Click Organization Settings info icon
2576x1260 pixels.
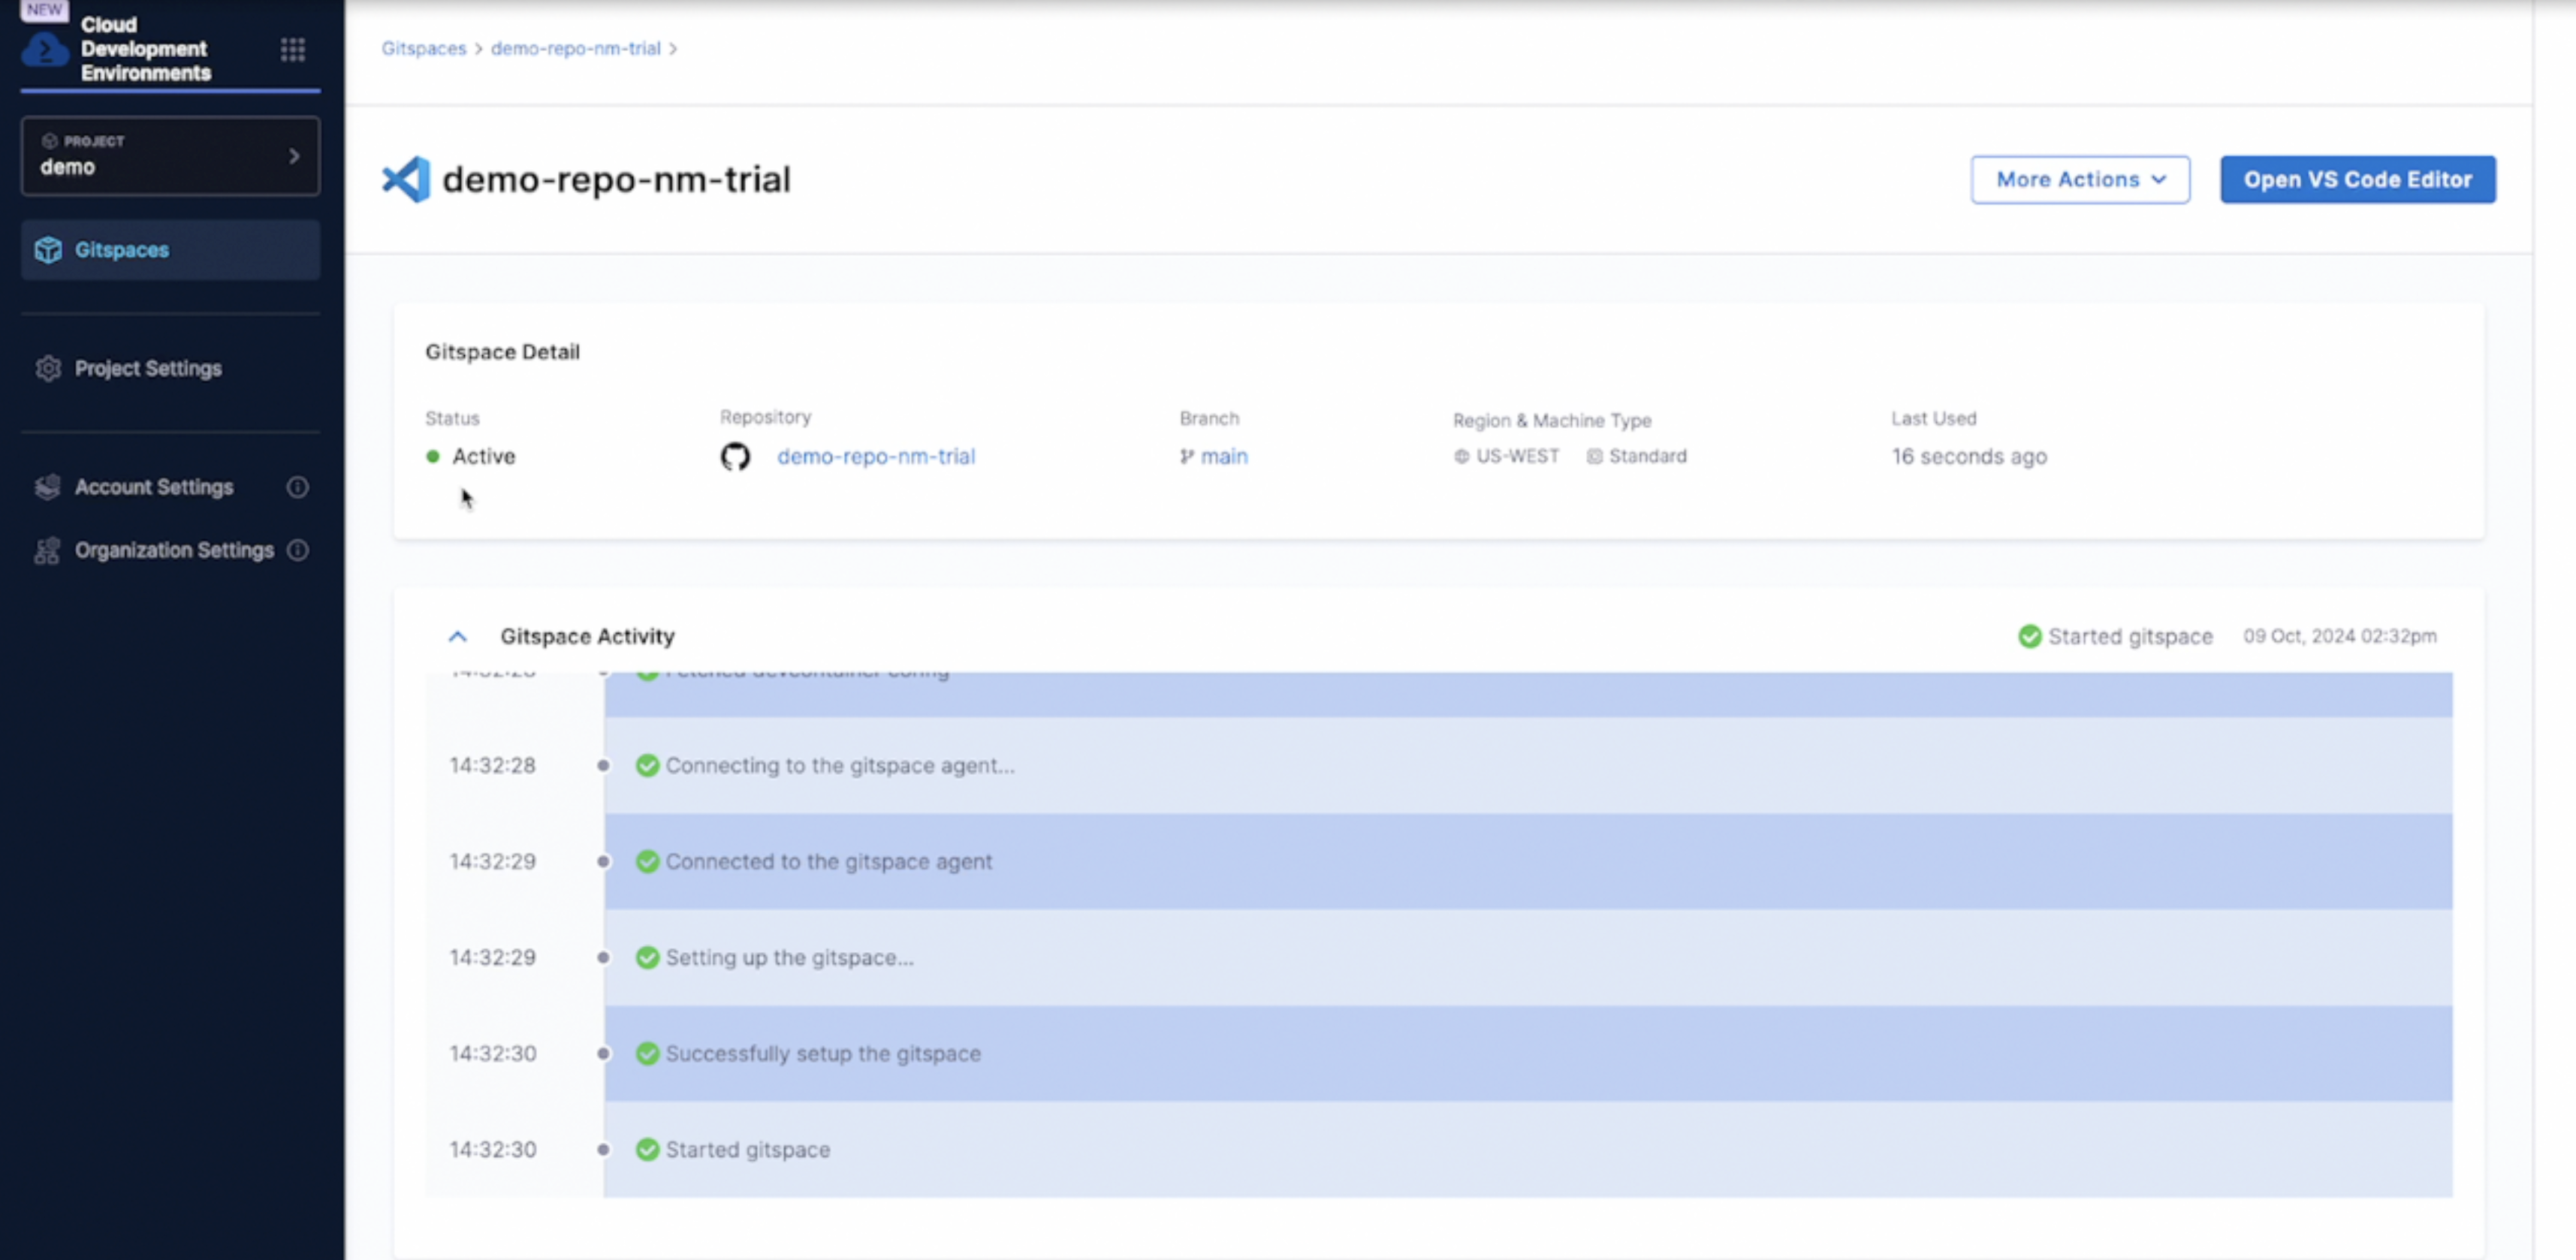point(297,550)
